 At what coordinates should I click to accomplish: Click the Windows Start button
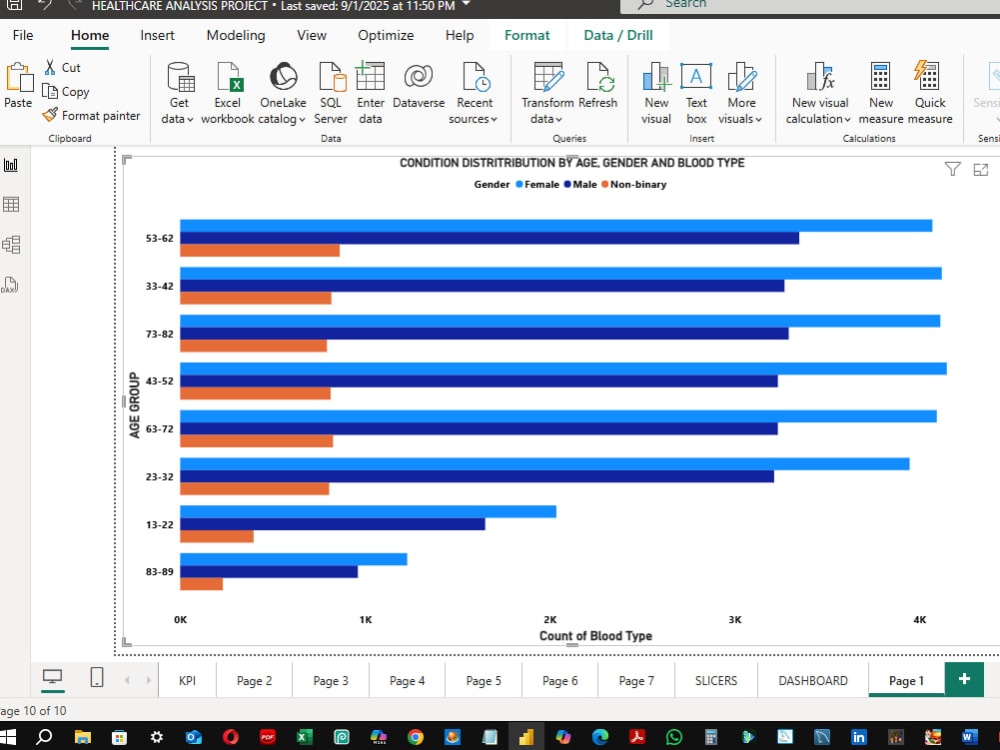click(8, 737)
